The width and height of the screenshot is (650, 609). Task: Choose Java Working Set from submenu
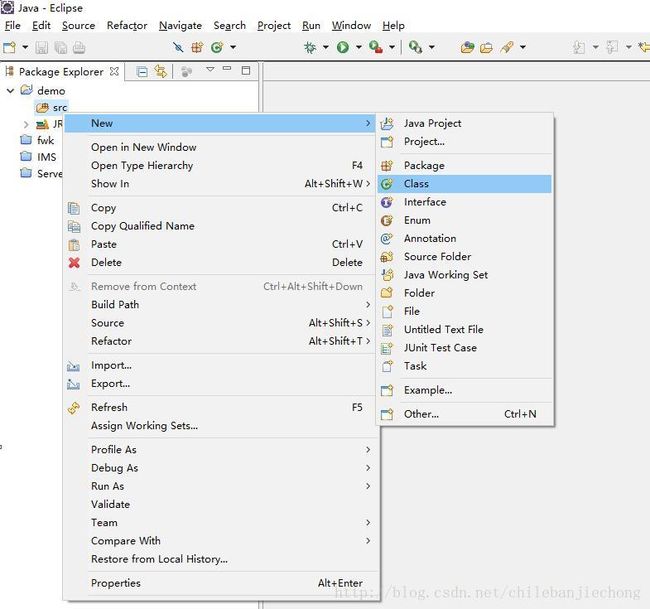[x=464, y=275]
